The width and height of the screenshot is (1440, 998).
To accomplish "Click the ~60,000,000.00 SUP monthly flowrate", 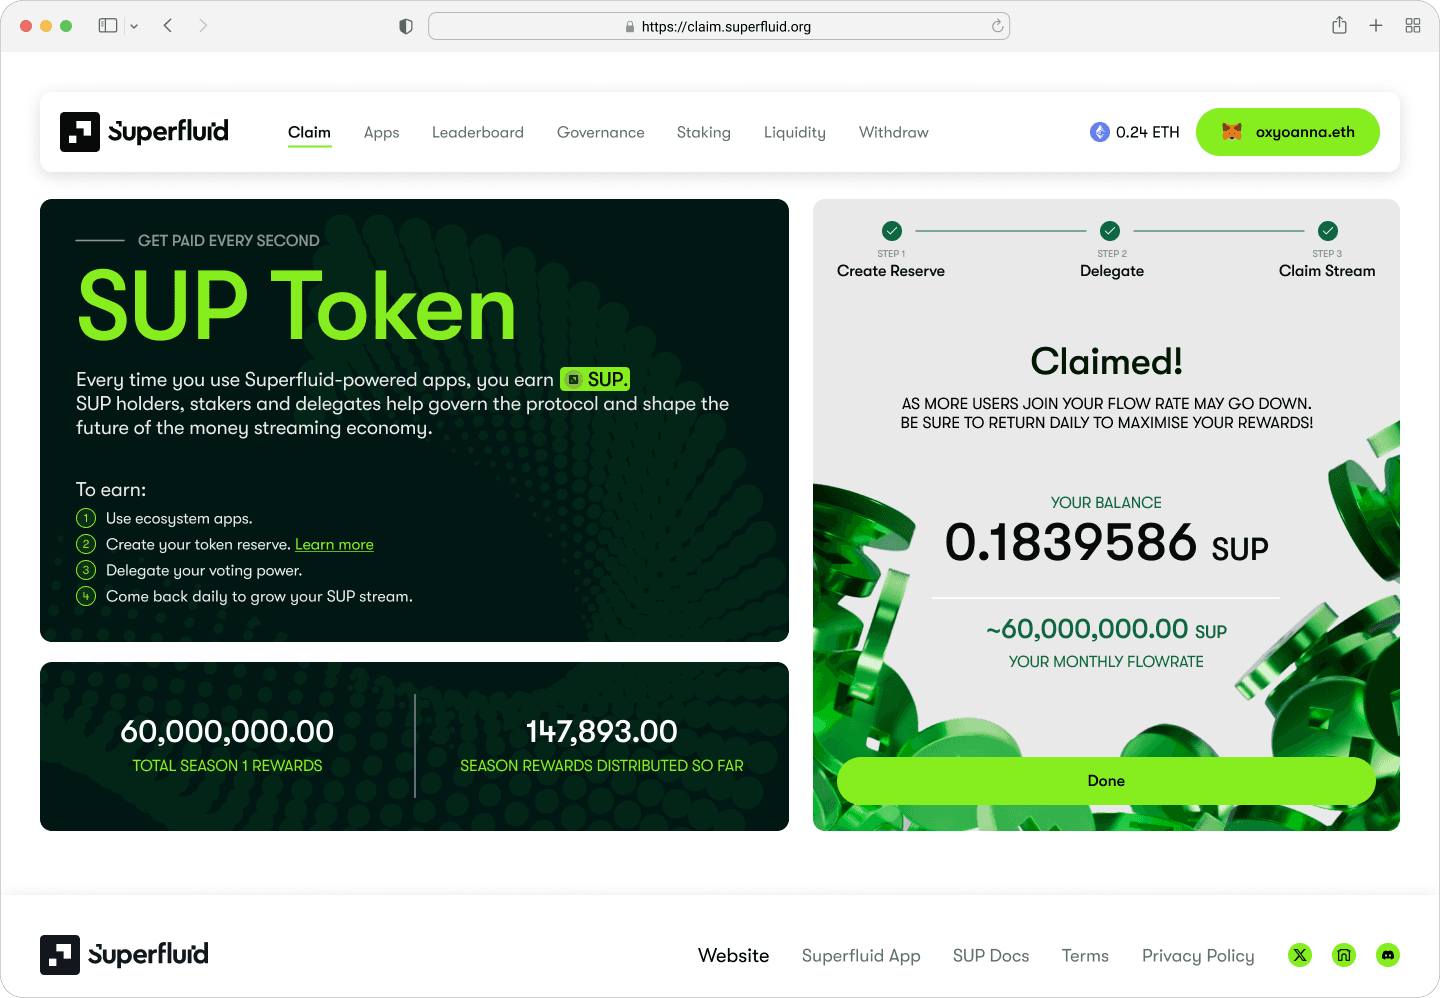I will pyautogui.click(x=1106, y=629).
